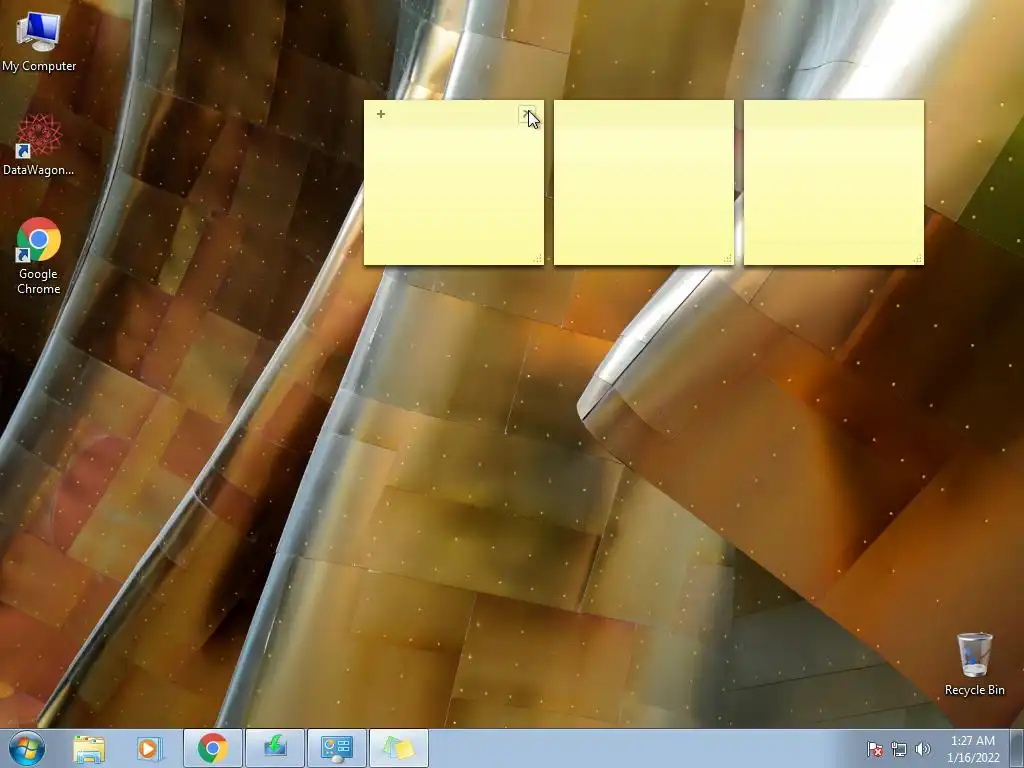1024x768 pixels.
Task: Select the middle sticky note
Action: pos(643,183)
